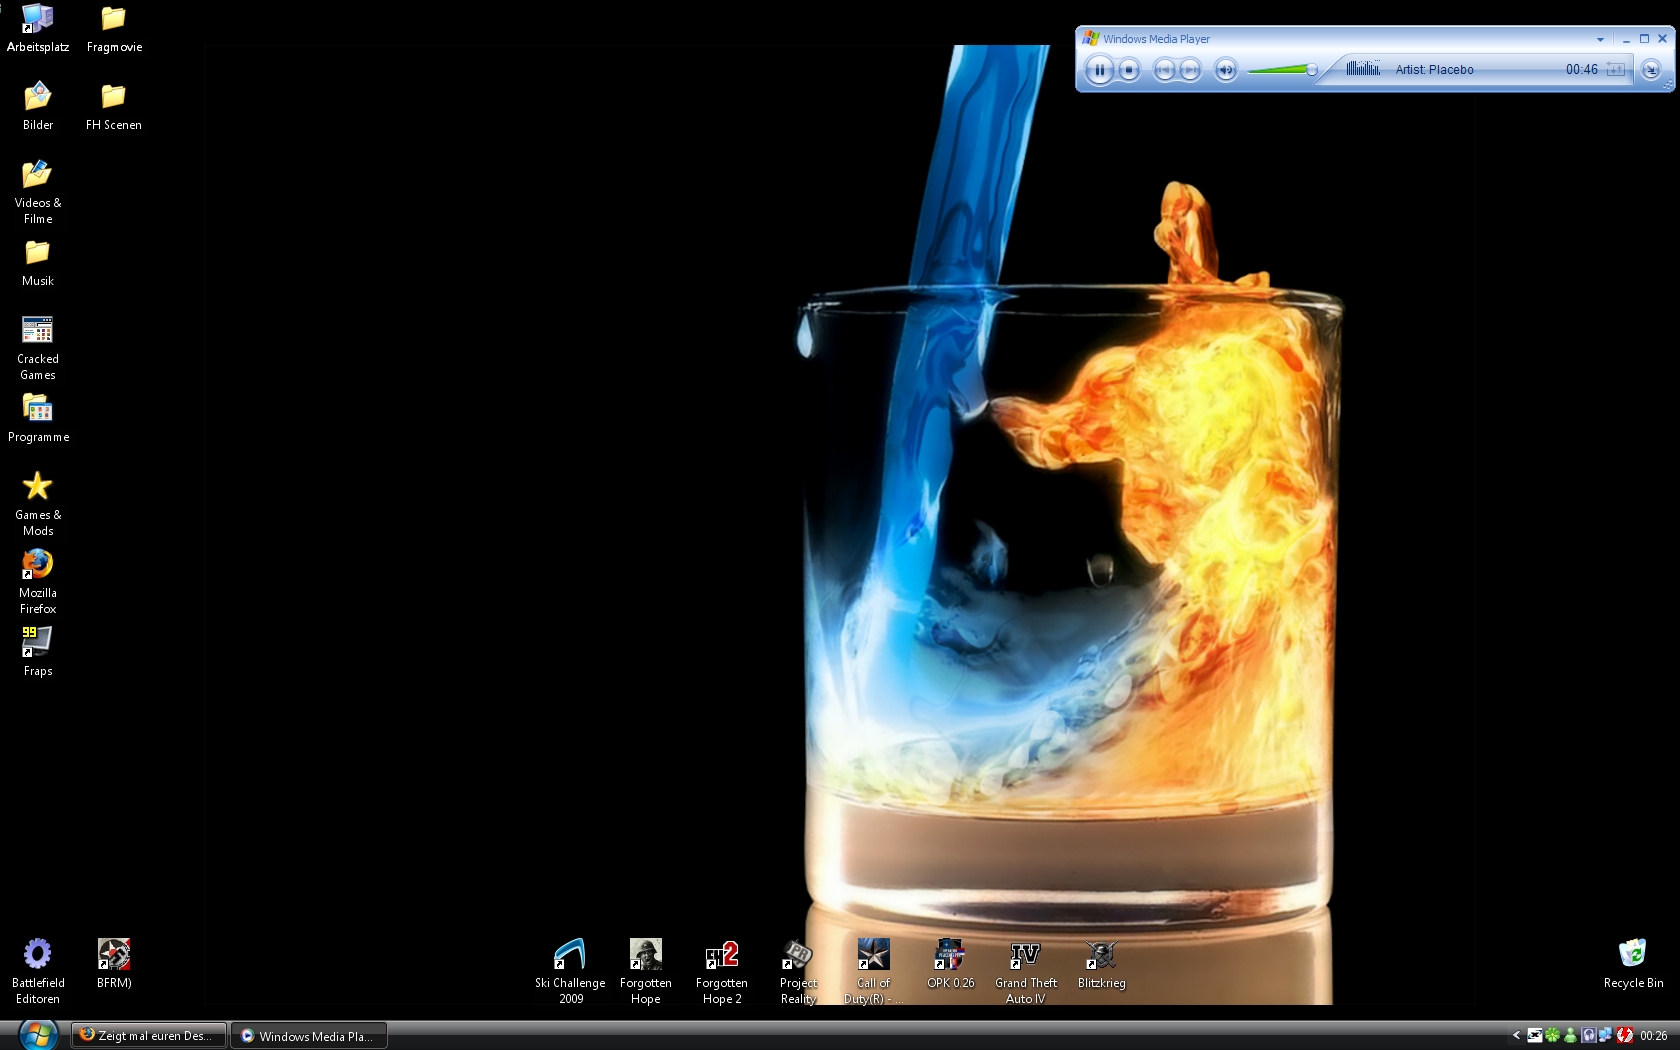Pause playback in Windows Media Player

point(1099,70)
